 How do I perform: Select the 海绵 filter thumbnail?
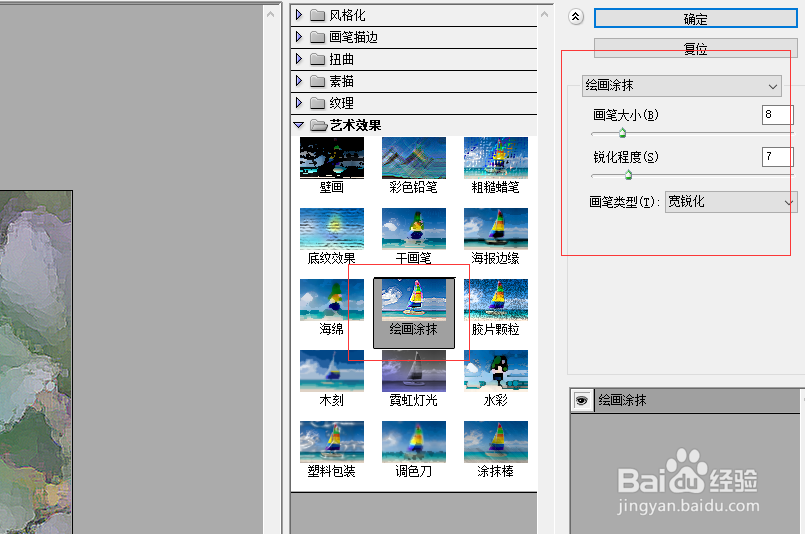pyautogui.click(x=332, y=300)
